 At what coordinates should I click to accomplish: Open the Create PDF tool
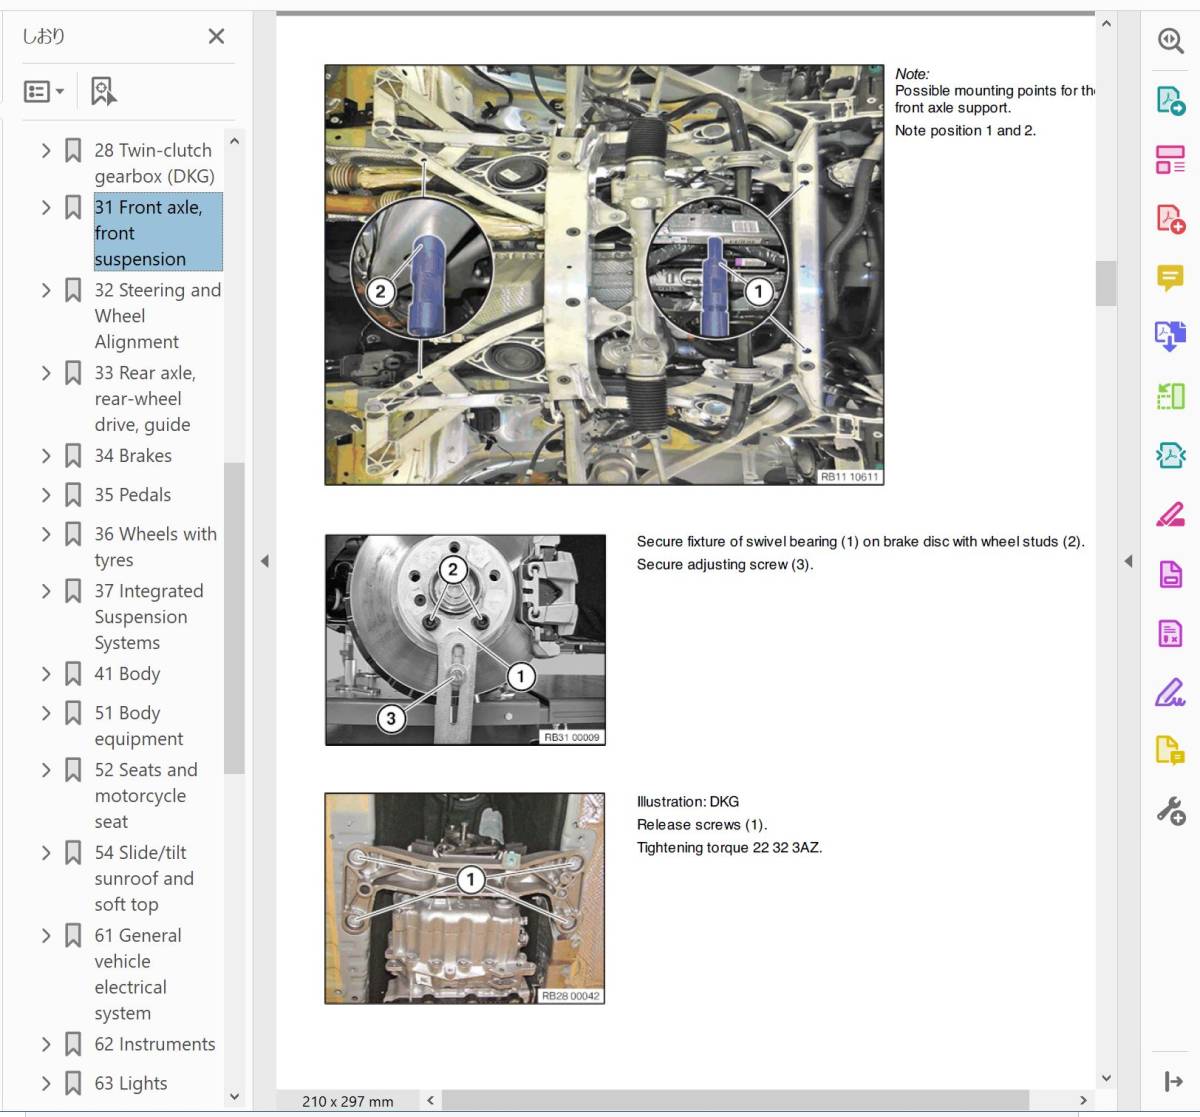pos(1170,218)
